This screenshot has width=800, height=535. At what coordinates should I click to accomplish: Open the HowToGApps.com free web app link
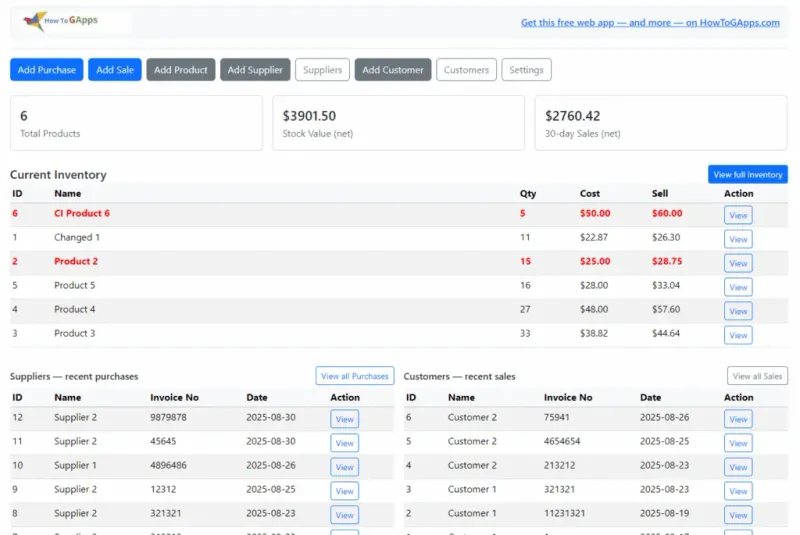[x=650, y=22]
